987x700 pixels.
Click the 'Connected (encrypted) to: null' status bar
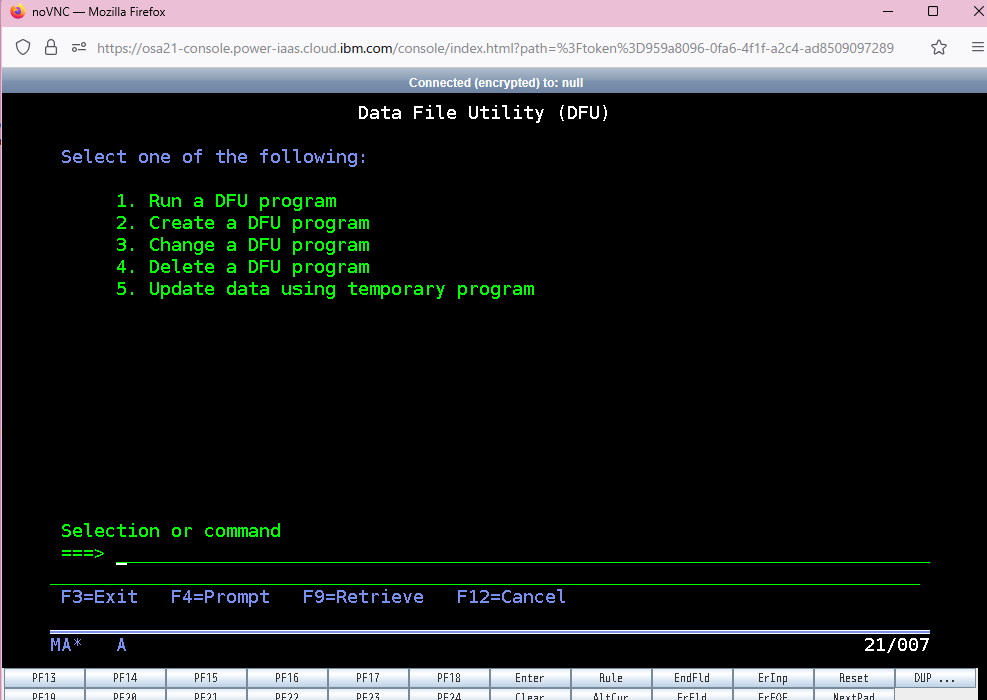click(x=495, y=82)
